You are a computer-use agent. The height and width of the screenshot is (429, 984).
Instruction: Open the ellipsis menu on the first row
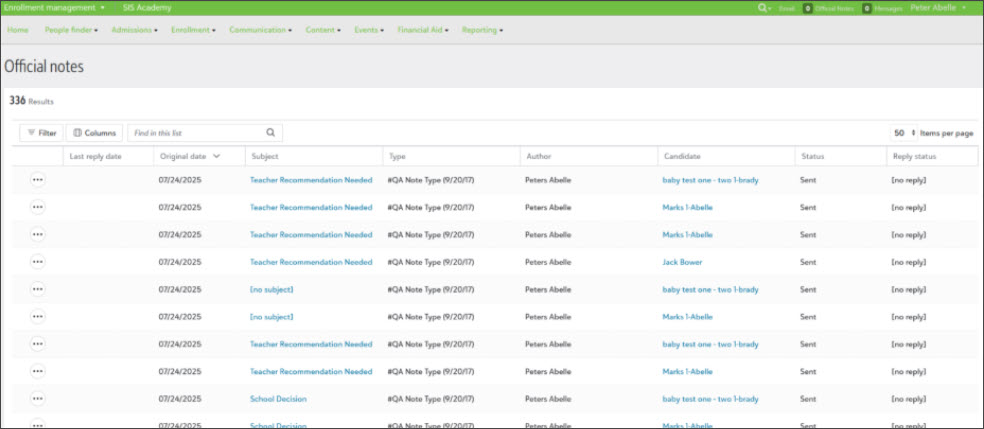(x=38, y=180)
